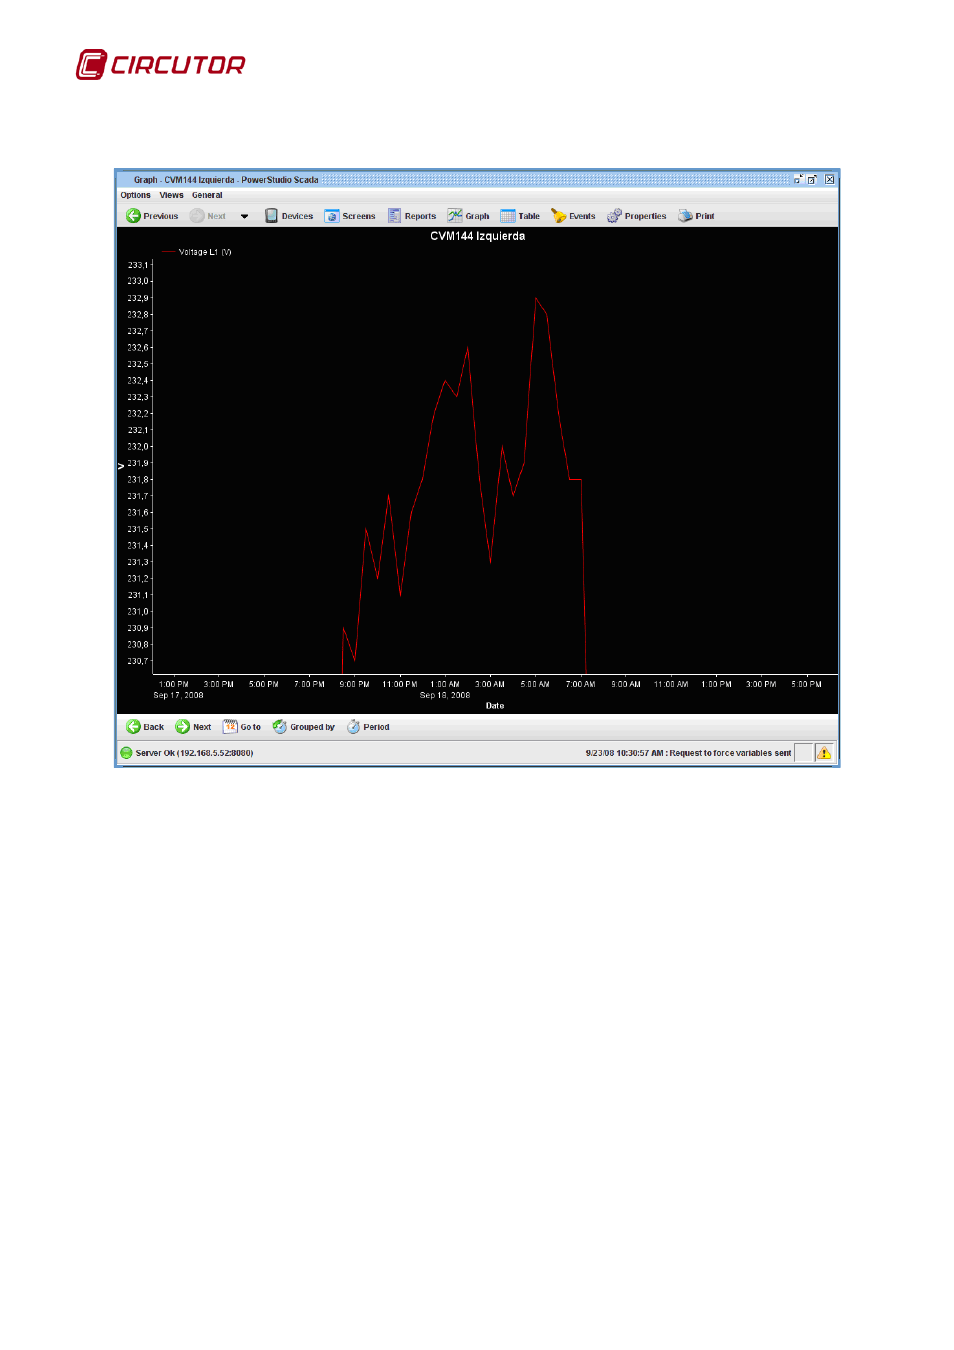
Task: Open the Period selector
Action: 368,727
